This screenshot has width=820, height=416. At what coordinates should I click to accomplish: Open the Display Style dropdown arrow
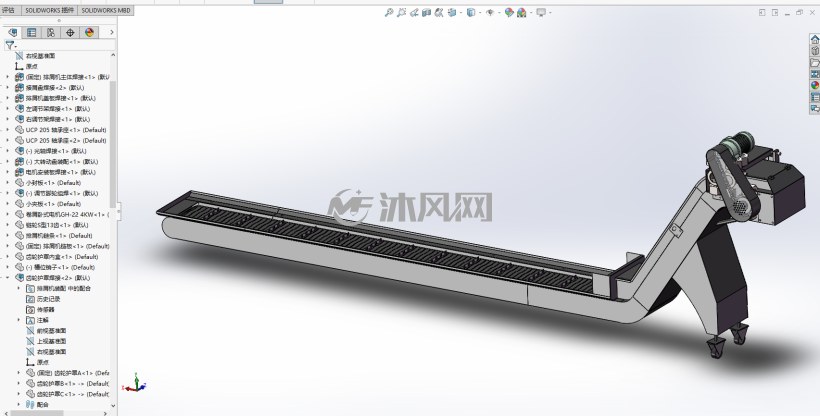click(x=480, y=13)
